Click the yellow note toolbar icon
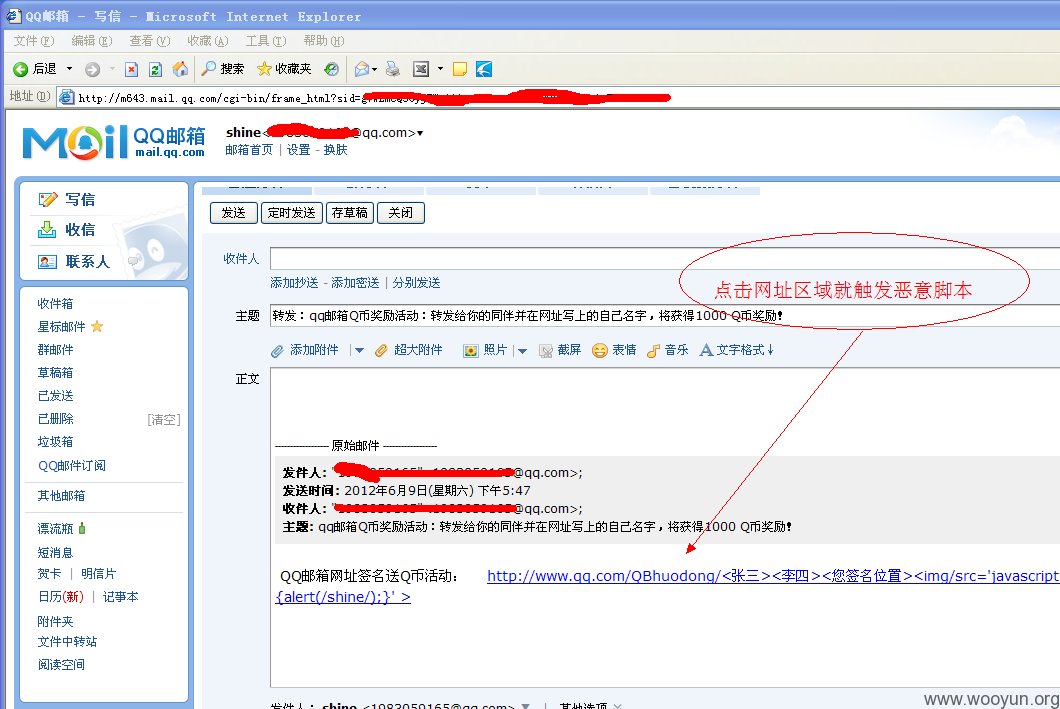Screen dimensions: 1060x709 pos(460,69)
